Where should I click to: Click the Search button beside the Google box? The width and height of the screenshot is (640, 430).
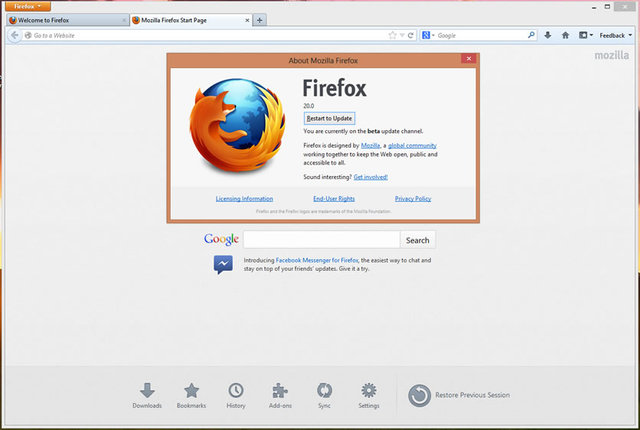click(x=418, y=240)
